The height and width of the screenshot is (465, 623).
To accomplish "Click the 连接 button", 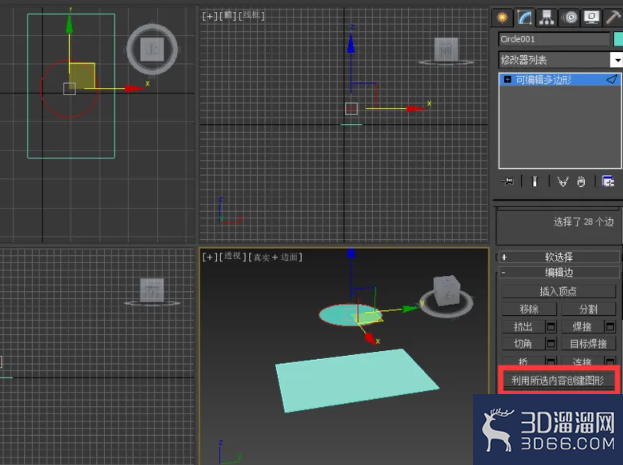I will pyautogui.click(x=582, y=361).
